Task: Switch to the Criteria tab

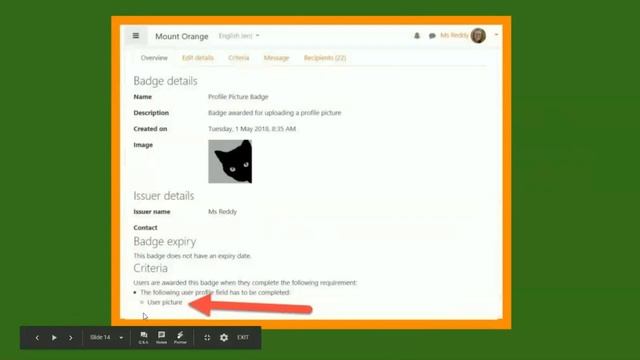Action: (238, 58)
